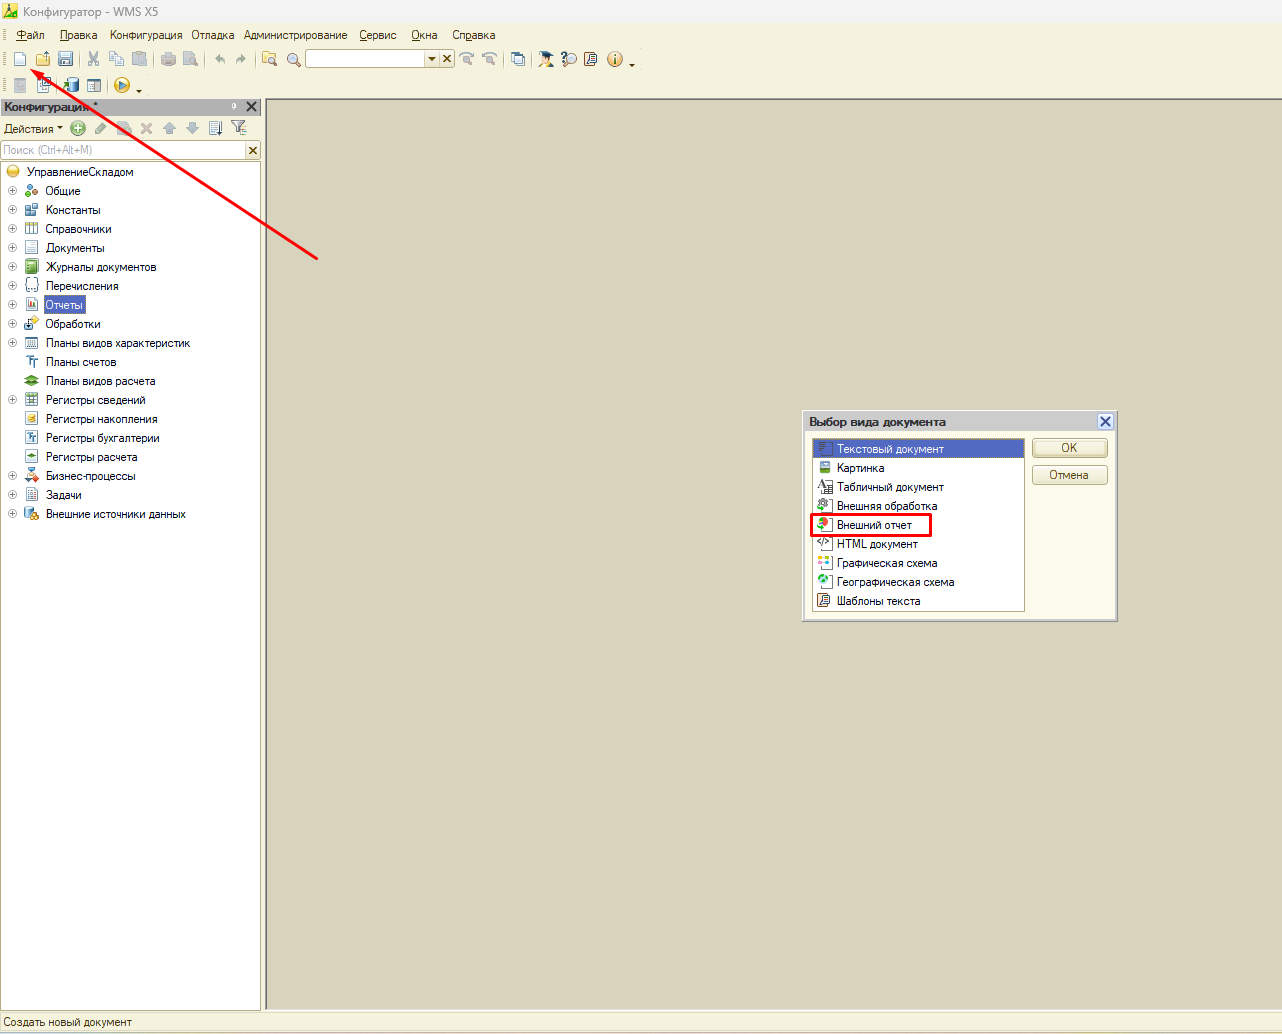Update database configuration via toolbar icon
1282x1034 pixels.
(71, 85)
